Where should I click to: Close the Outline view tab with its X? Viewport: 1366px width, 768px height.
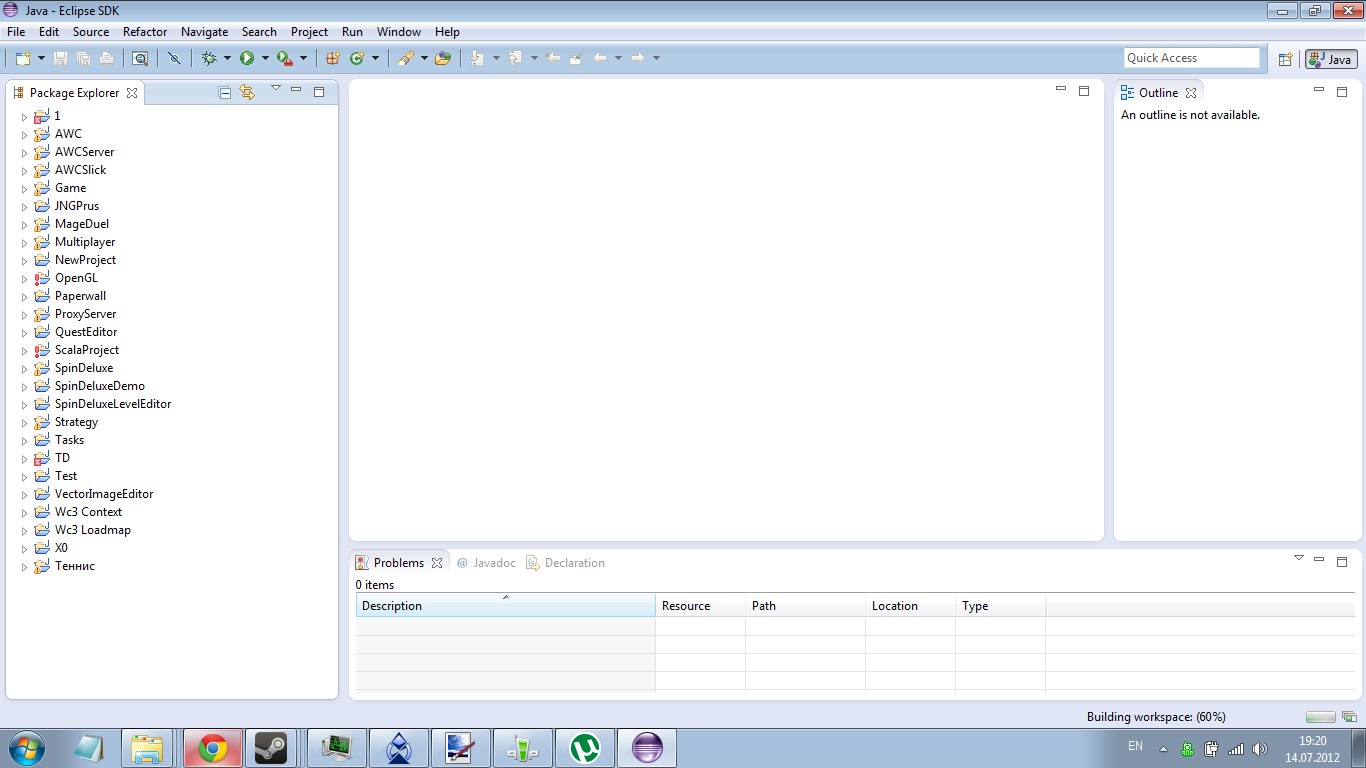point(1191,93)
